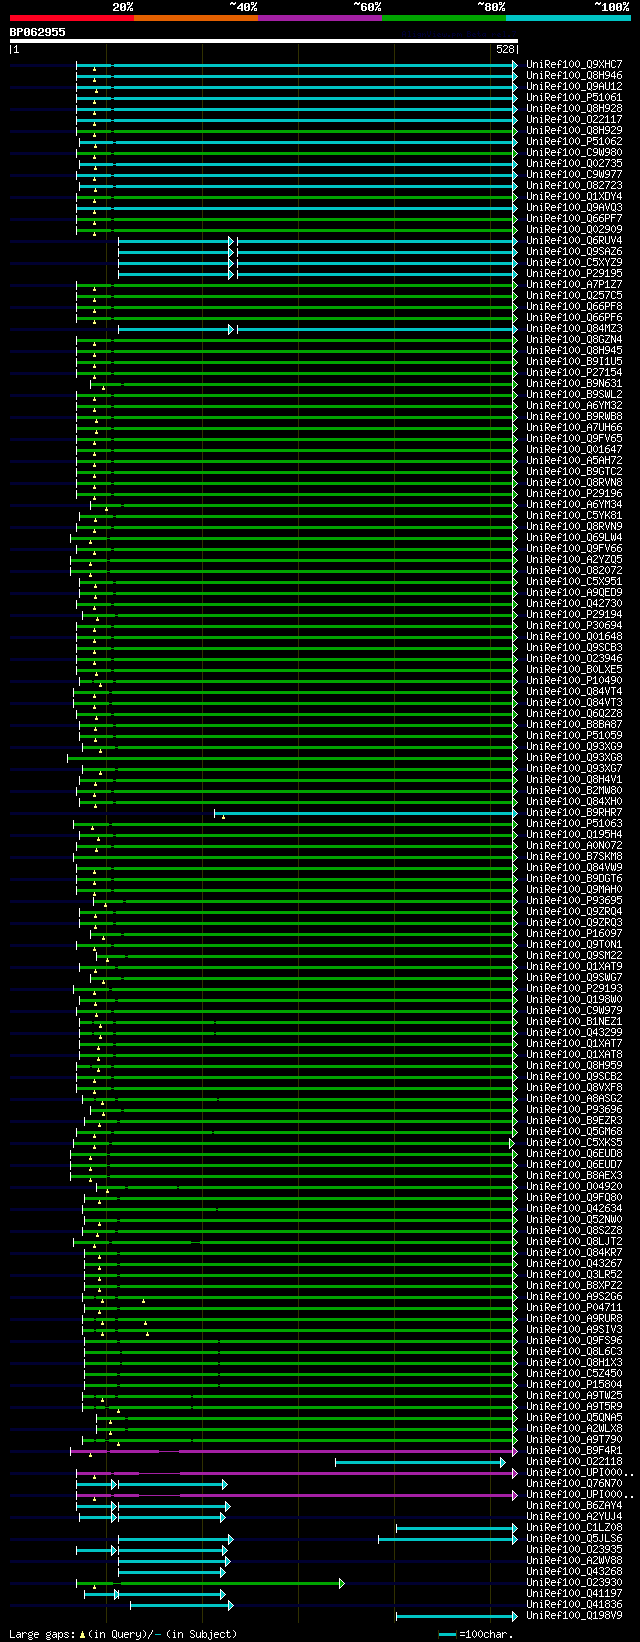
Task: Select the query name BP062955
Action: point(38,32)
